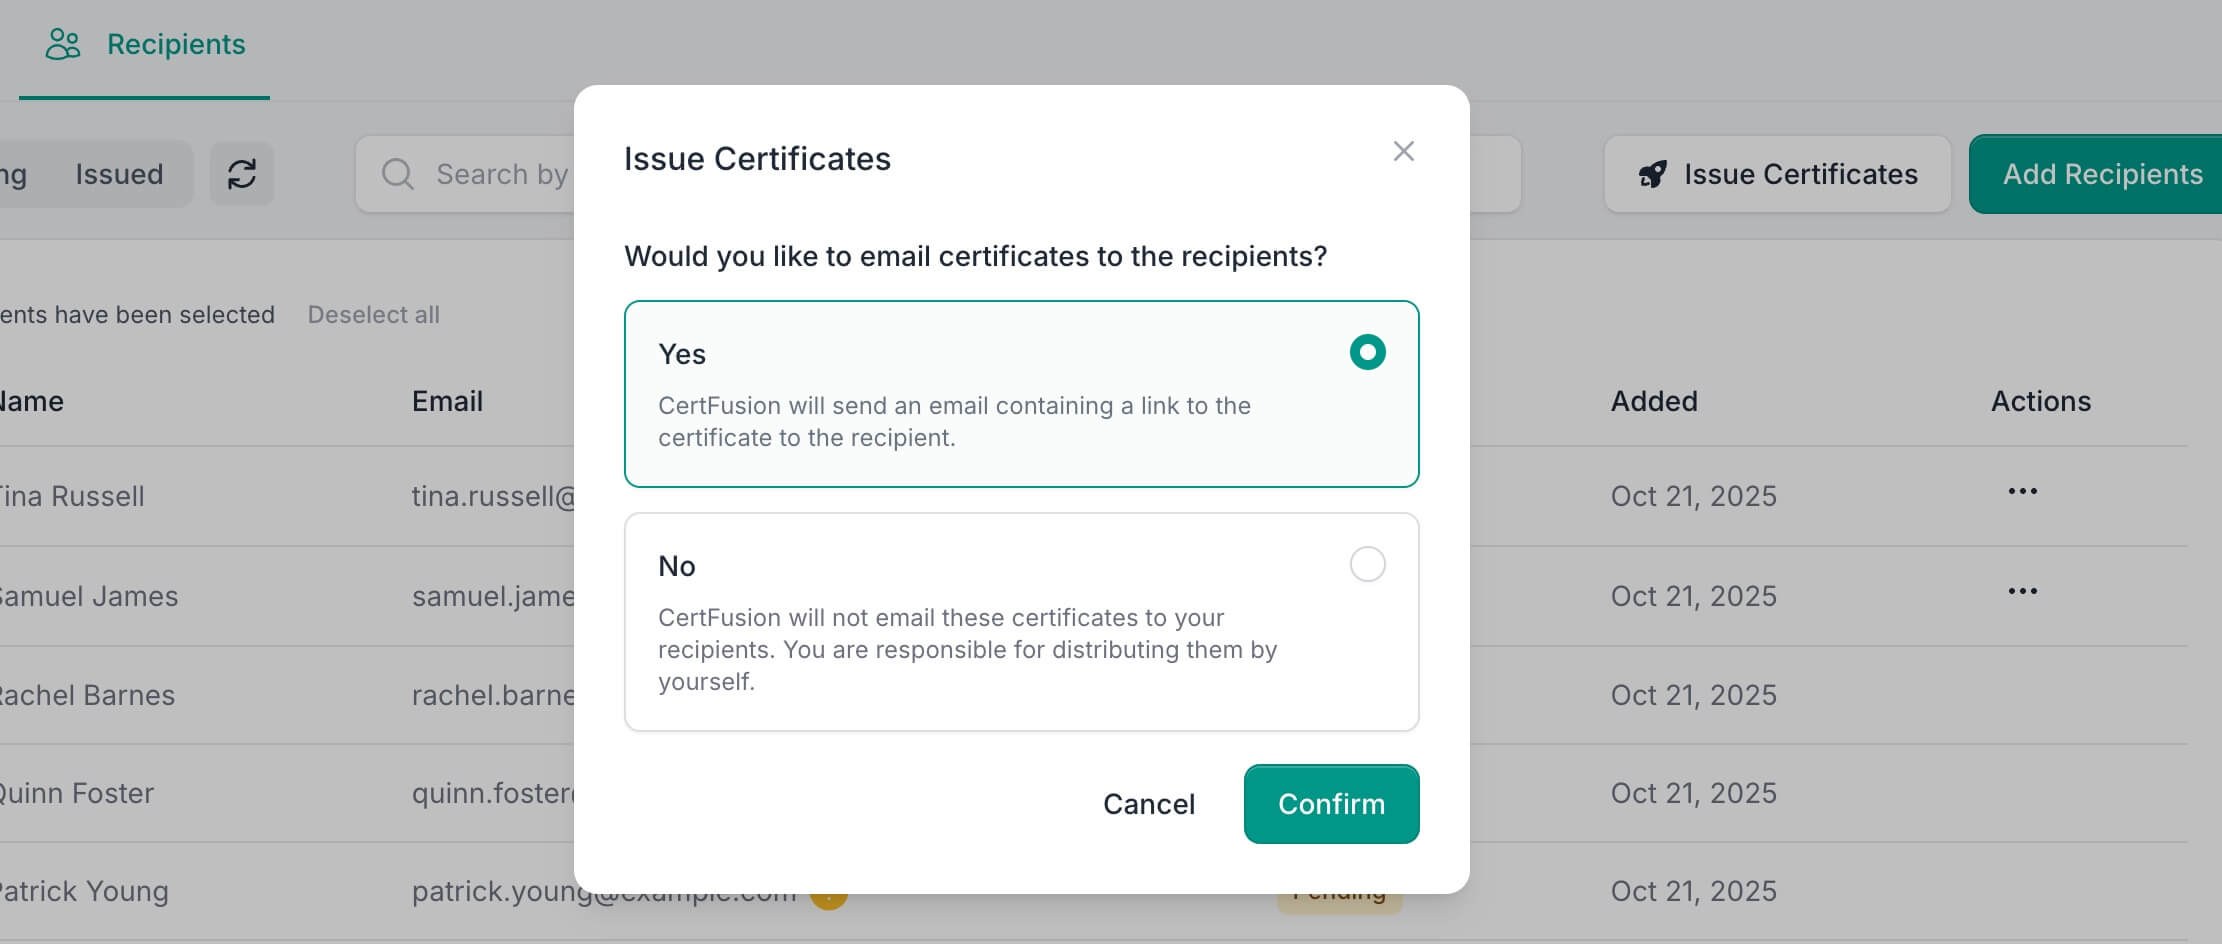The image size is (2222, 944).
Task: Open actions menu for Samuel James
Action: [2022, 592]
